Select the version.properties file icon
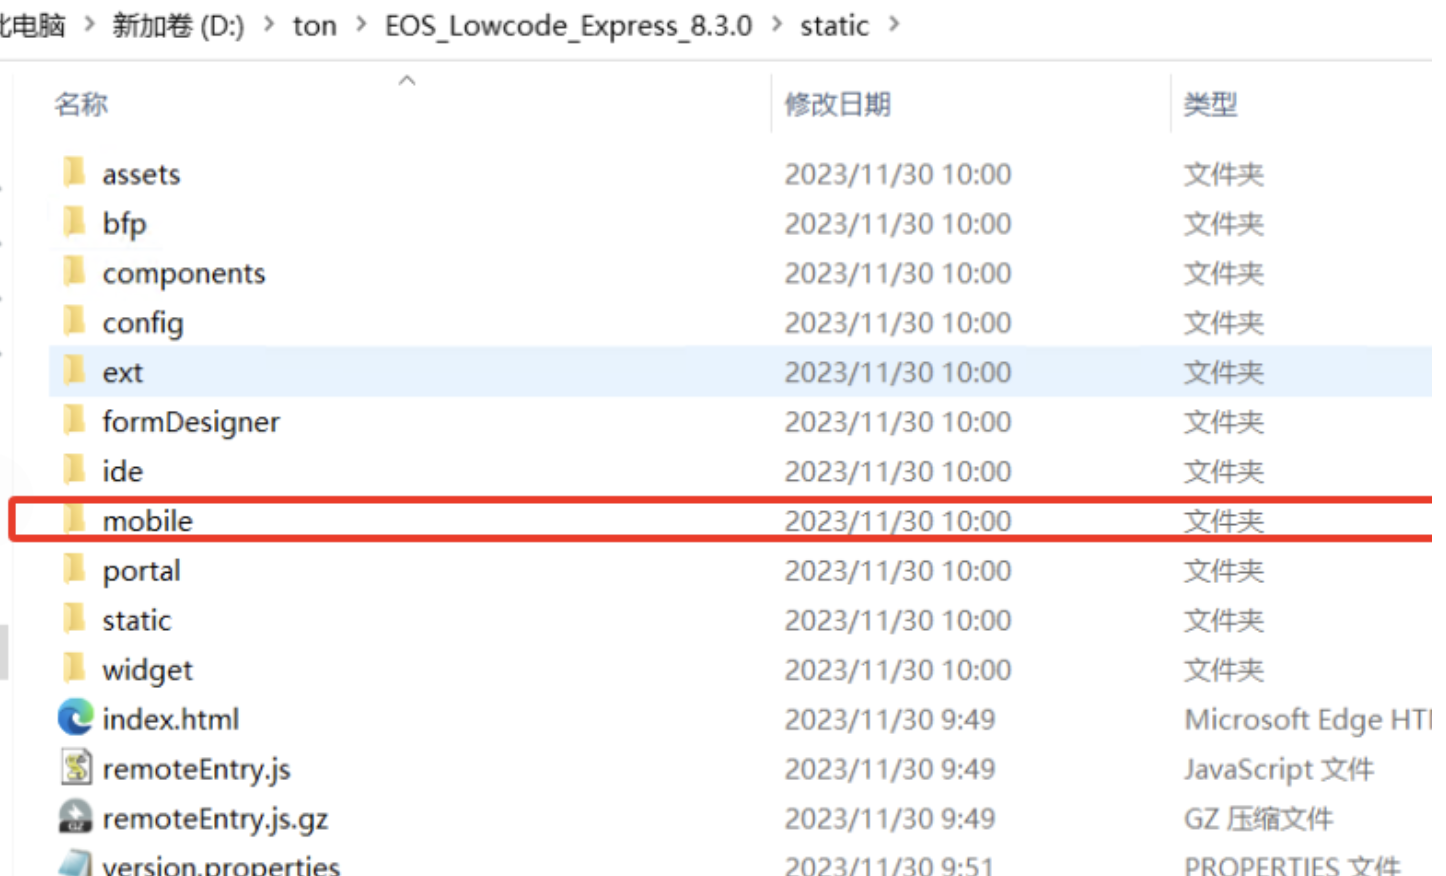Screen dimensions: 1446x876 75,864
